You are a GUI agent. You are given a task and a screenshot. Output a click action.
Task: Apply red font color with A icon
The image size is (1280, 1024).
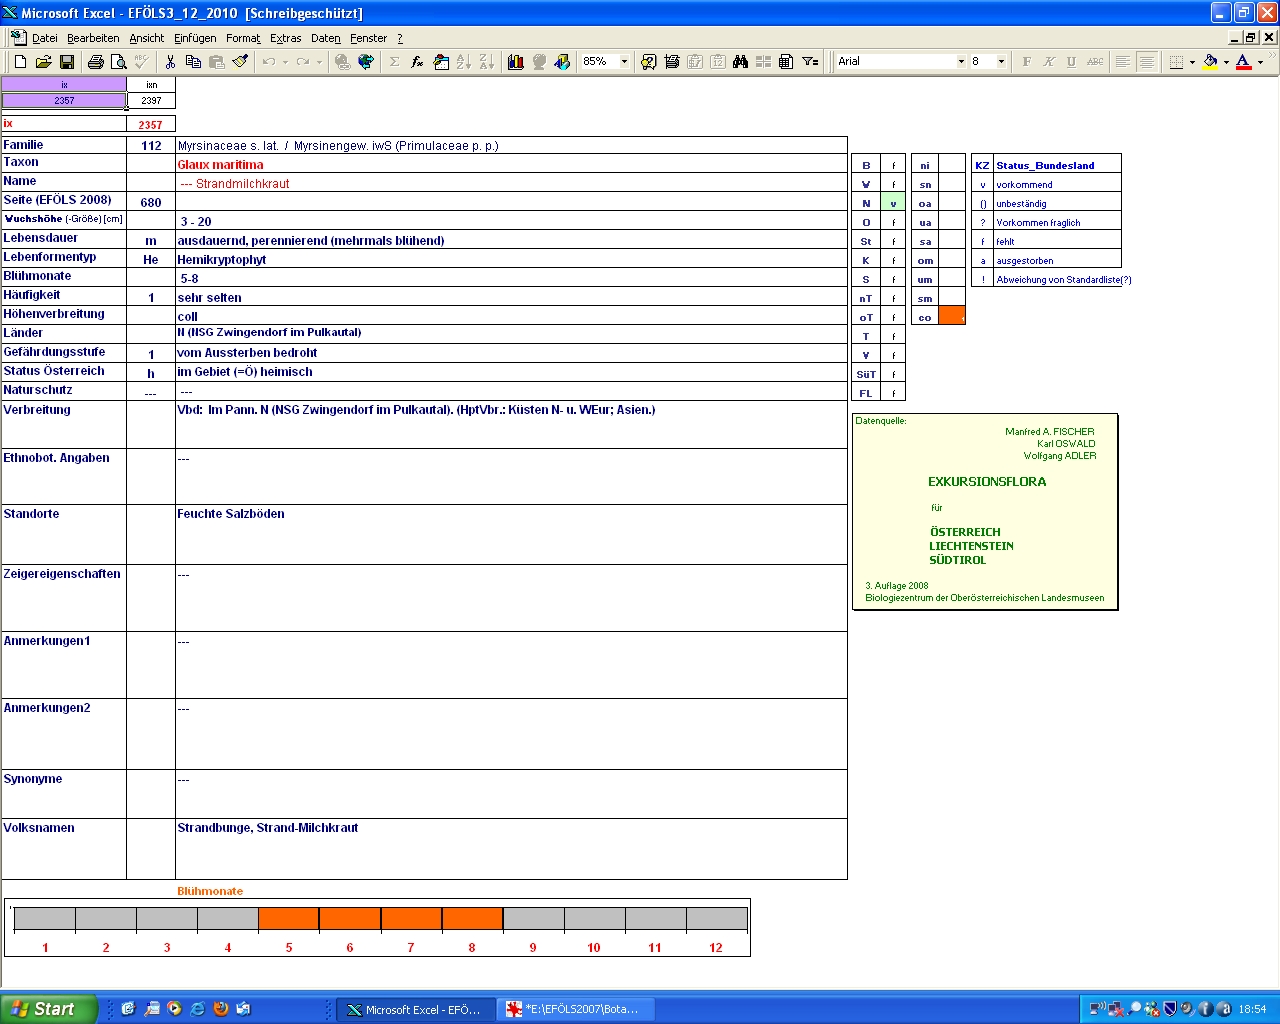pyautogui.click(x=1243, y=62)
